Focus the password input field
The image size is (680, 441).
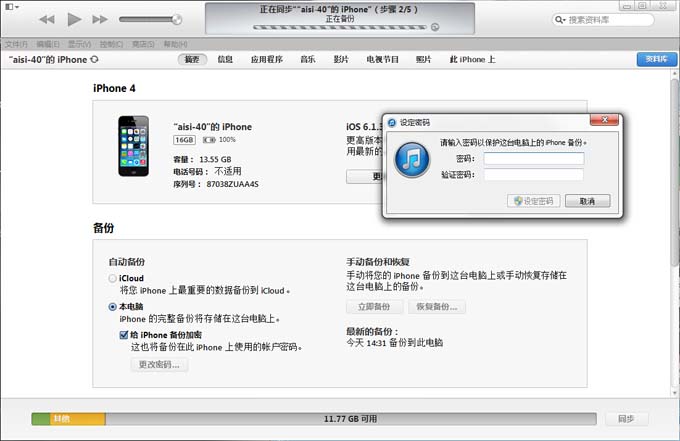pos(534,159)
